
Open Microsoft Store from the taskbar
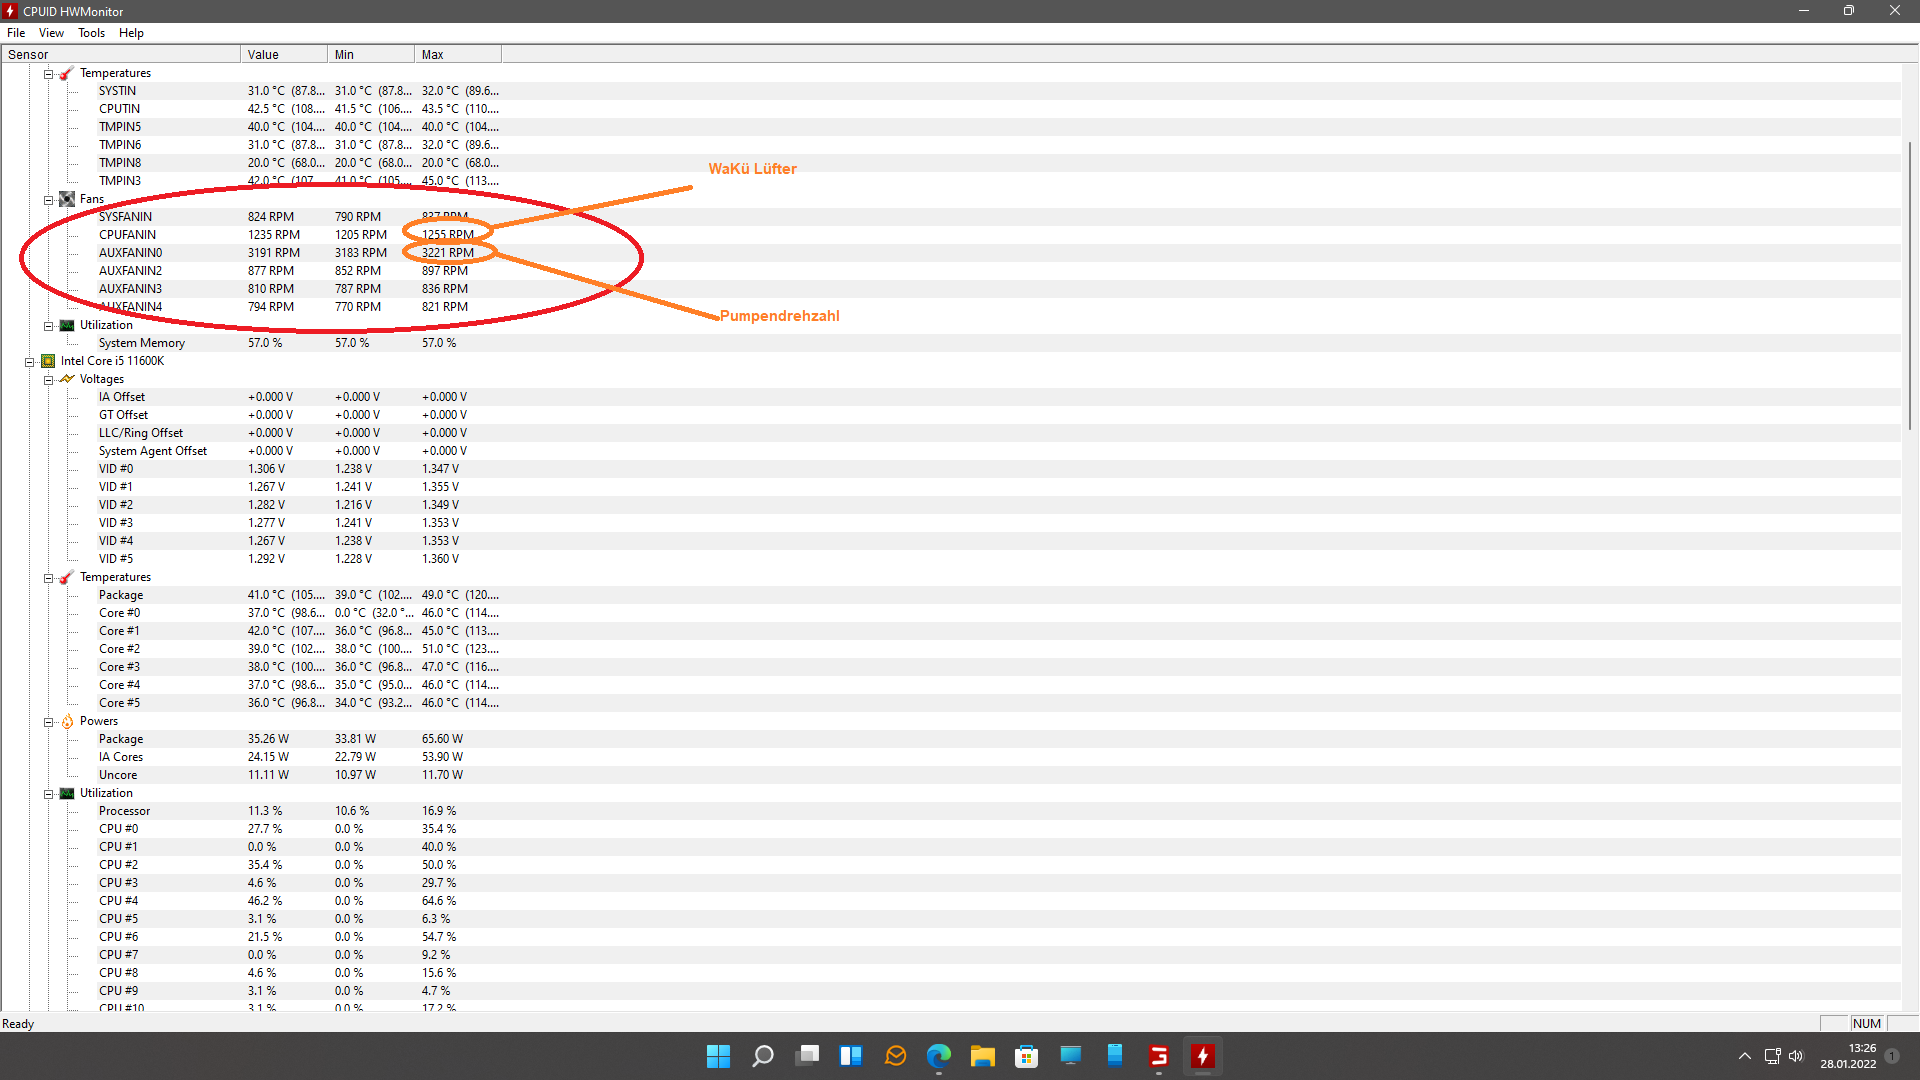click(x=1027, y=1056)
